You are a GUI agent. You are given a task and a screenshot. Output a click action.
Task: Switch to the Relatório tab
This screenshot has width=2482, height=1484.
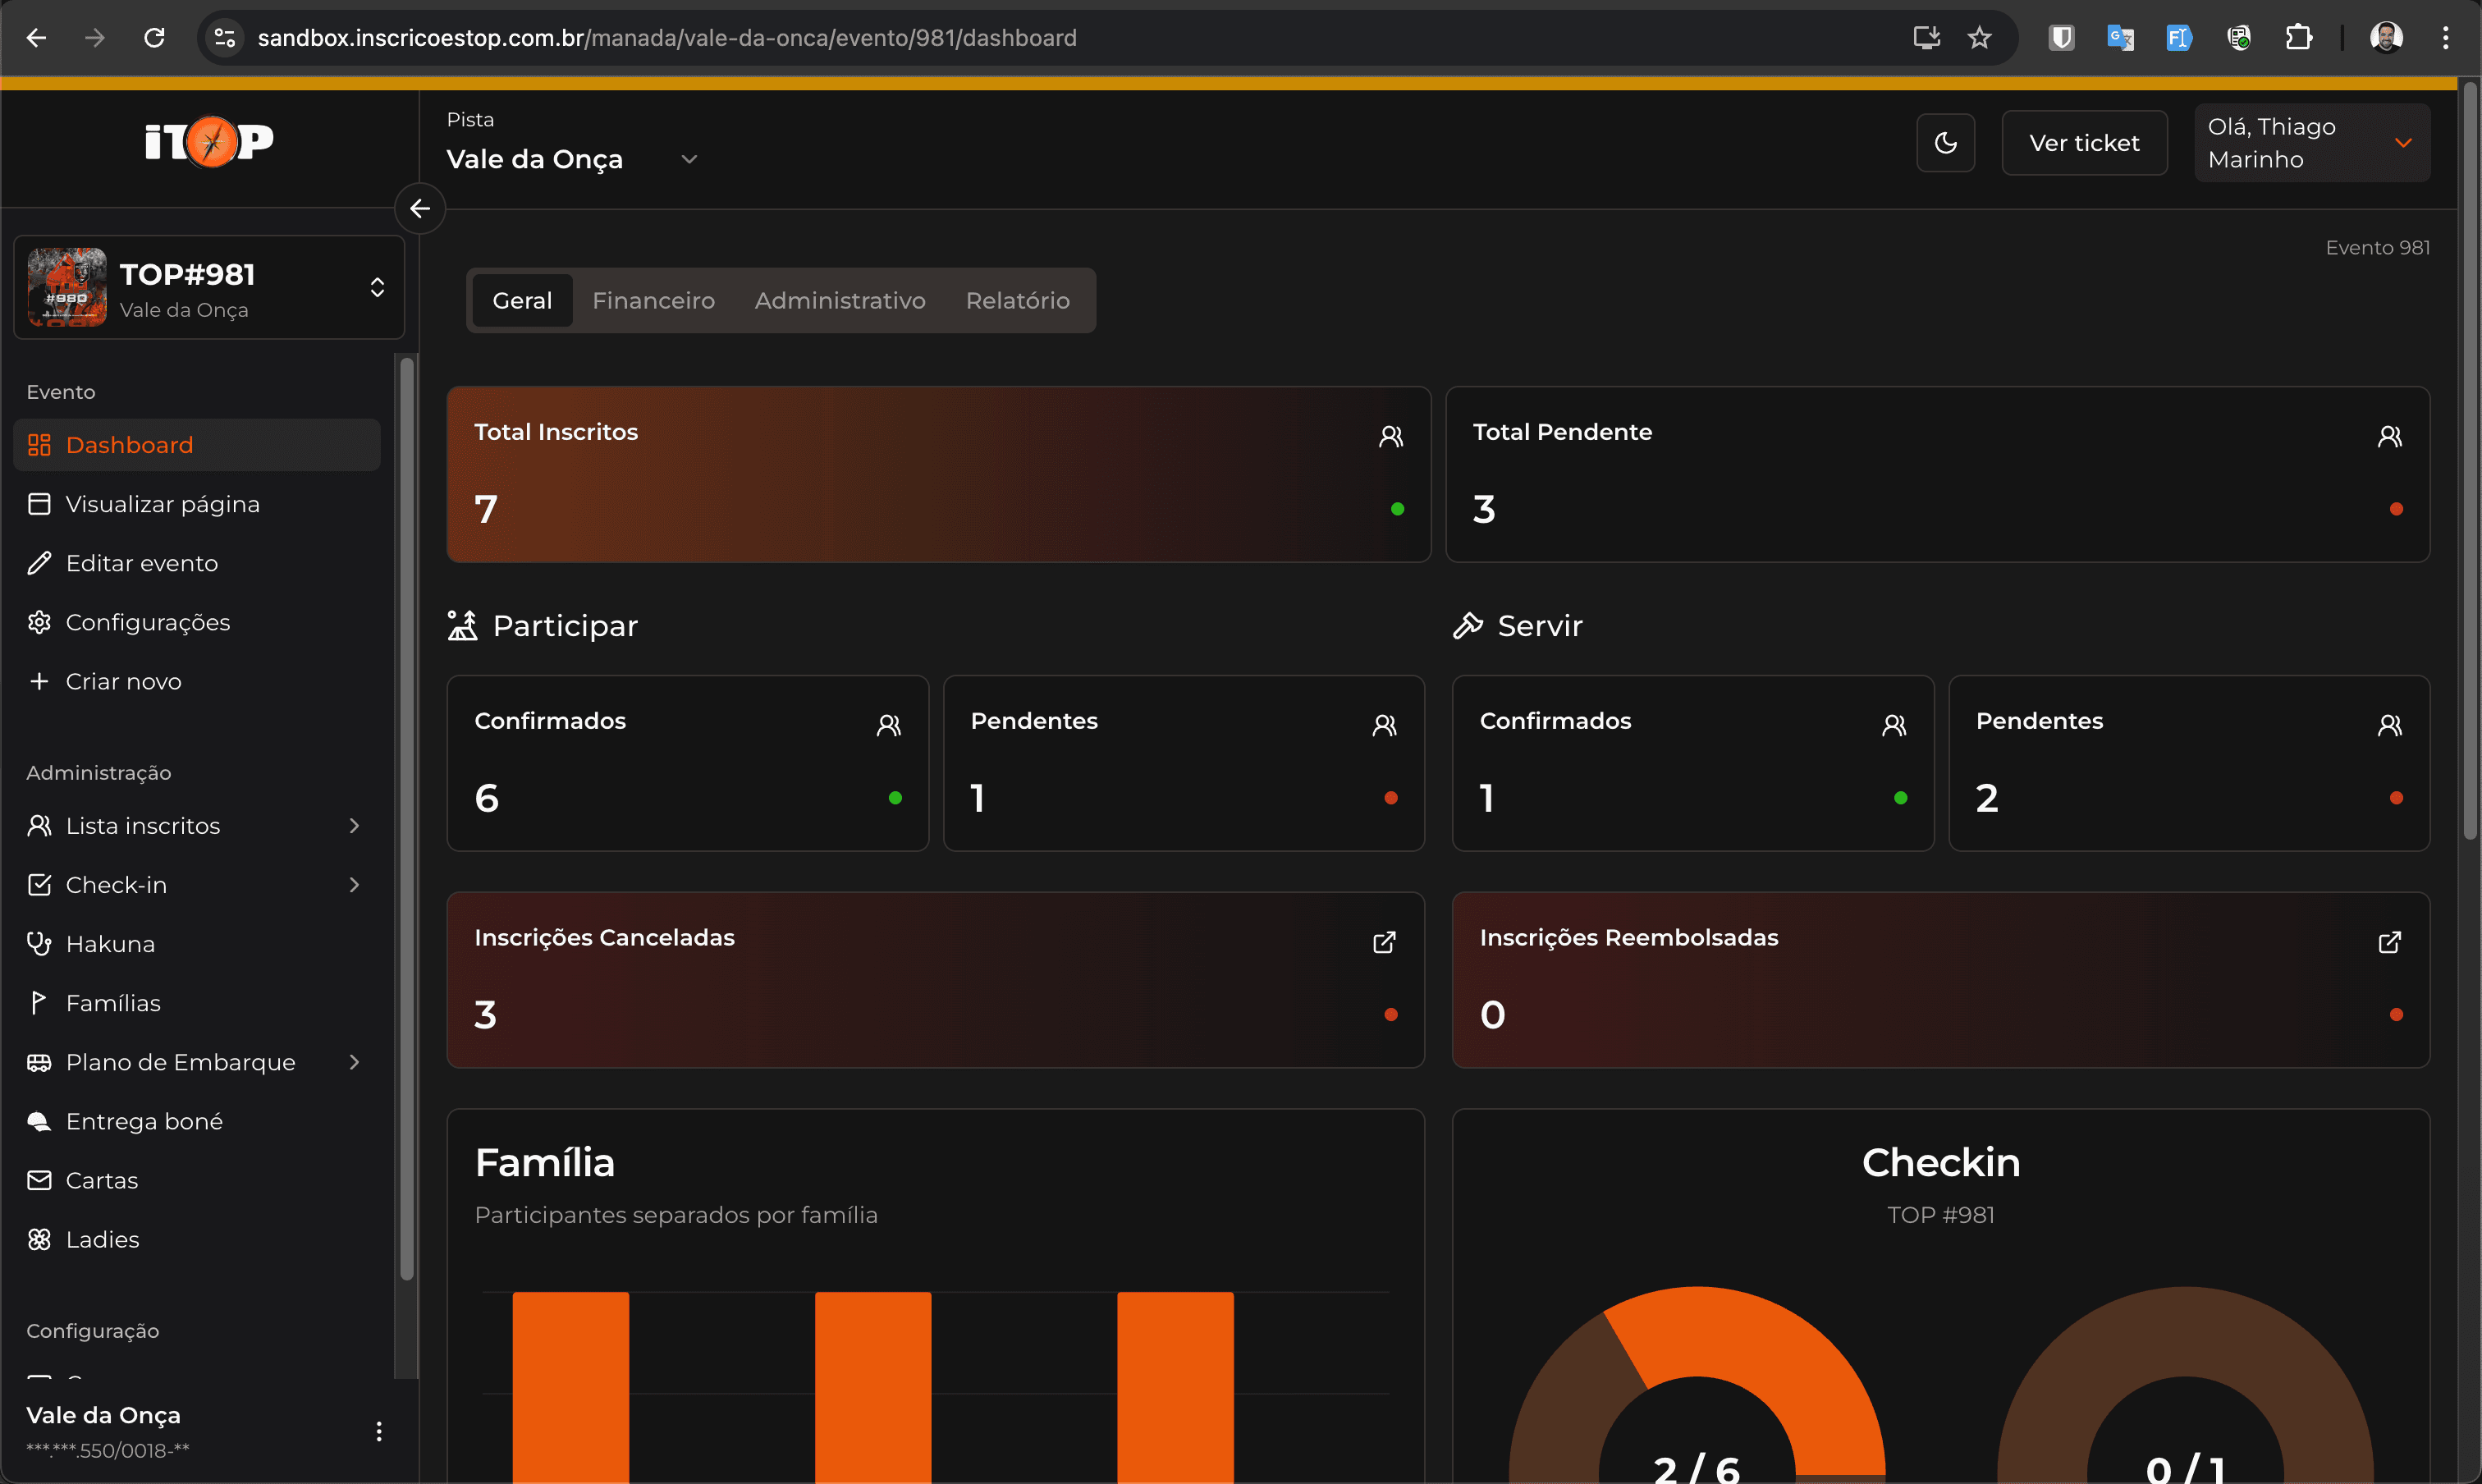pos(1017,300)
